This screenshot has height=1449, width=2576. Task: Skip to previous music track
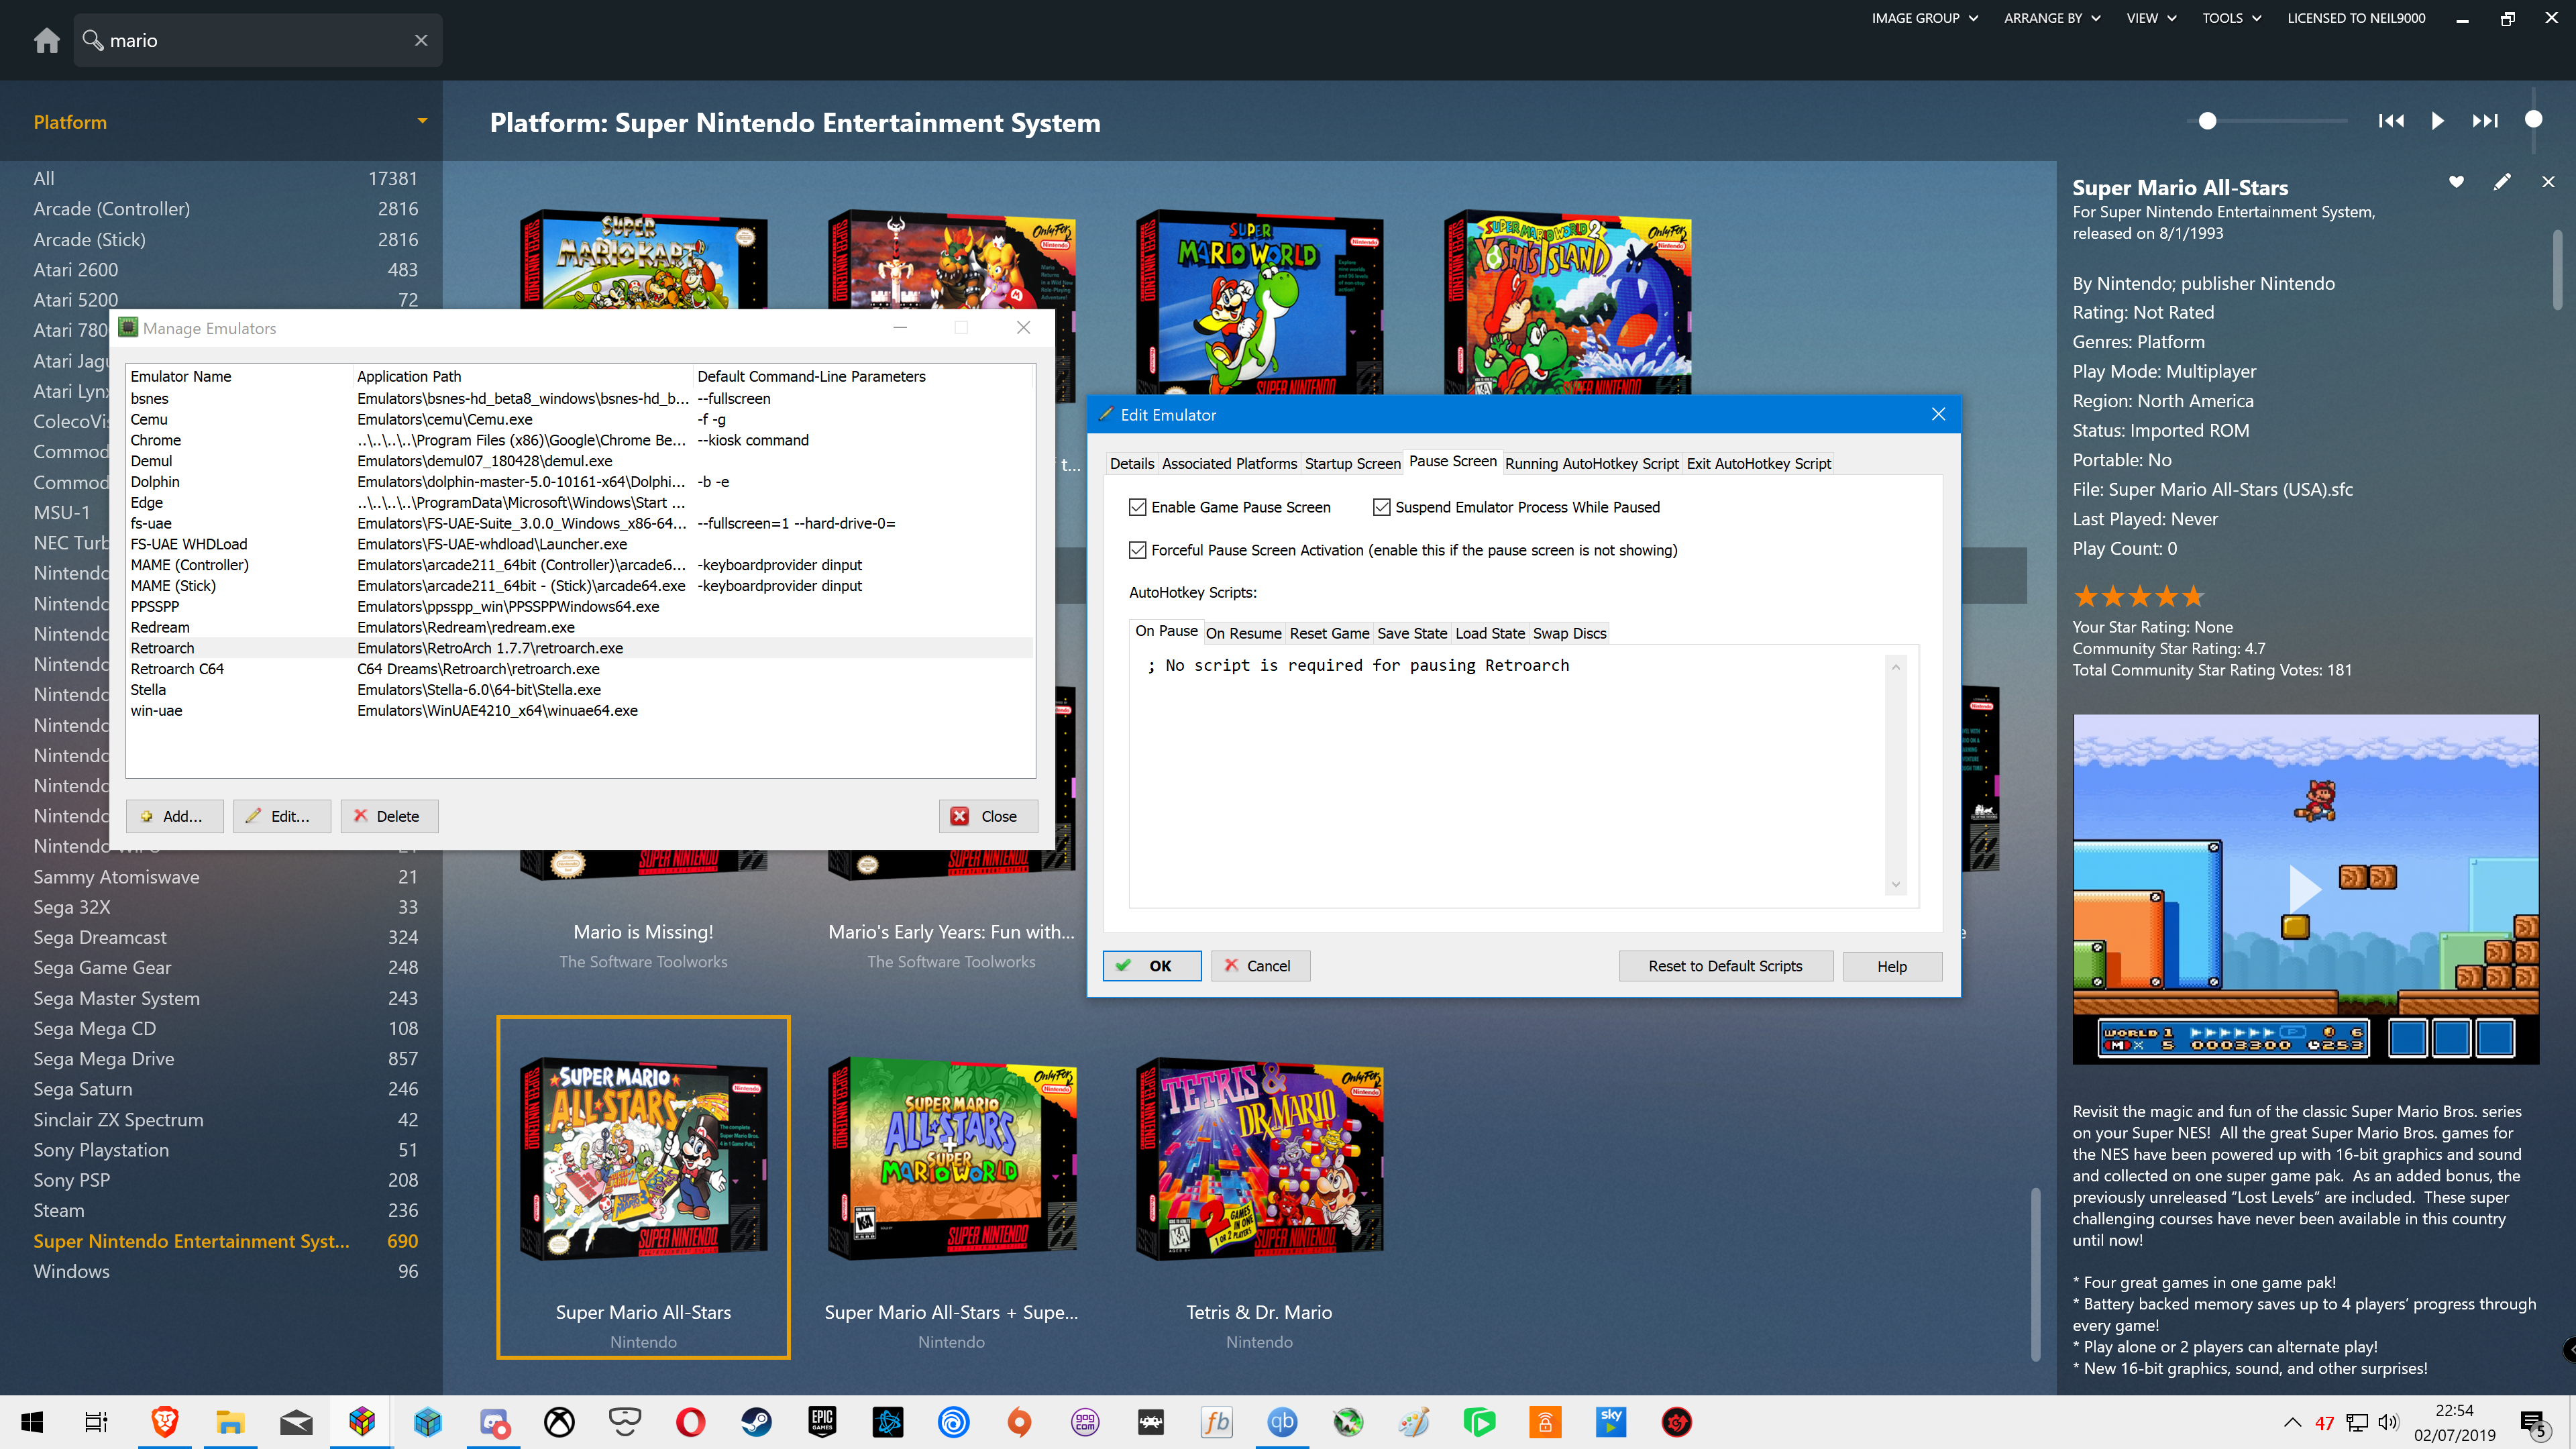coord(2391,121)
